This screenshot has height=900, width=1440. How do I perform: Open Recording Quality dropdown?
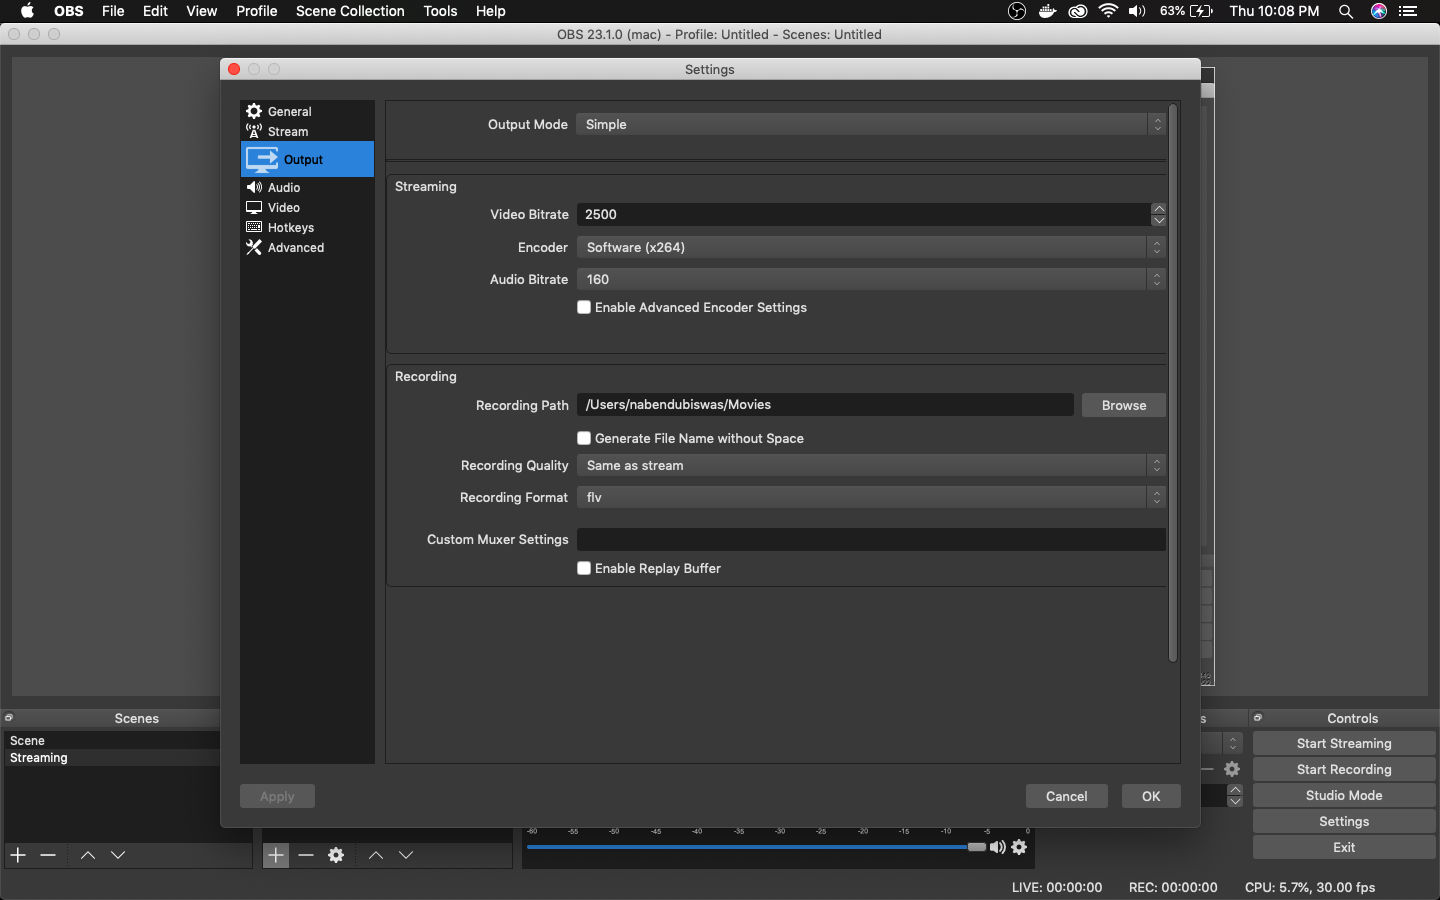[871, 465]
